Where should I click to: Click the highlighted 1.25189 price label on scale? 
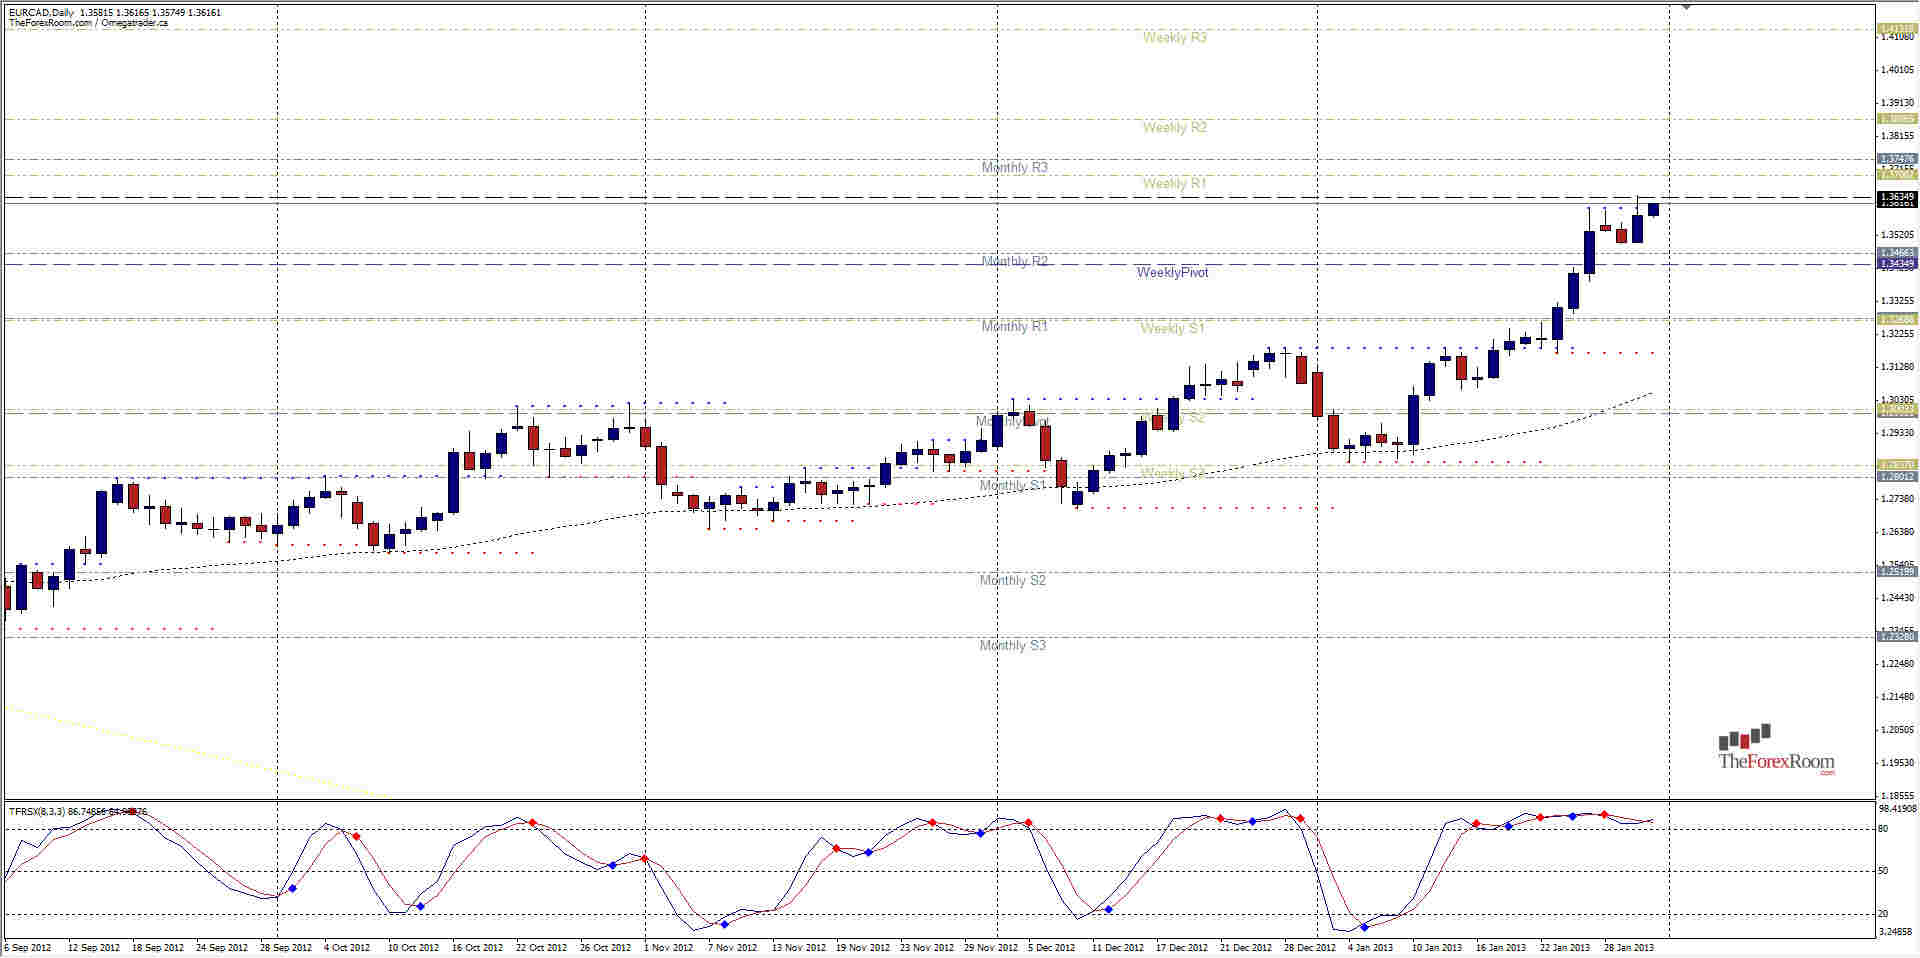pos(1896,572)
